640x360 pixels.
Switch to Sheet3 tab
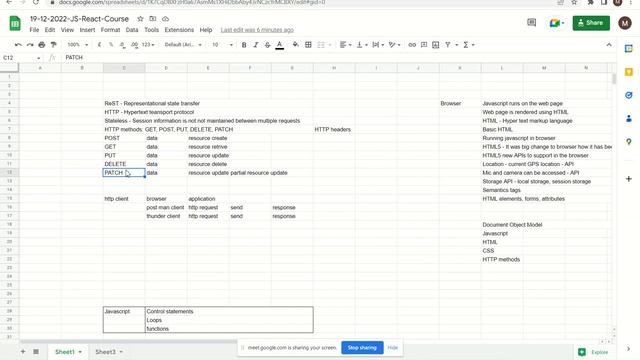109,352
